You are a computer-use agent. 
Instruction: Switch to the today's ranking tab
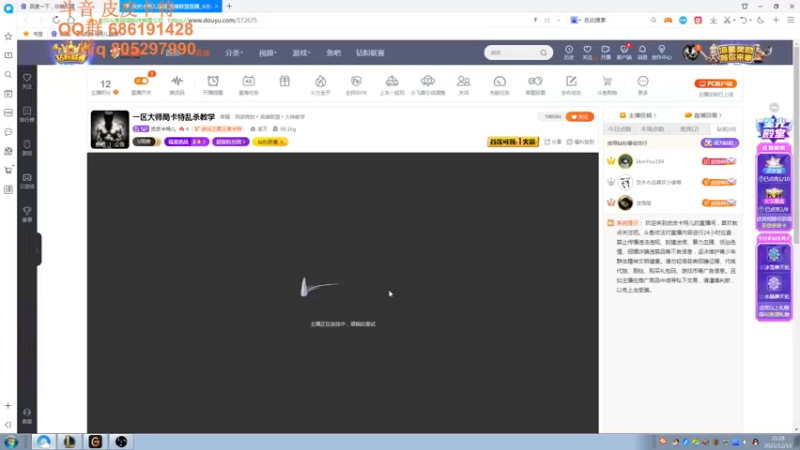(x=619, y=129)
